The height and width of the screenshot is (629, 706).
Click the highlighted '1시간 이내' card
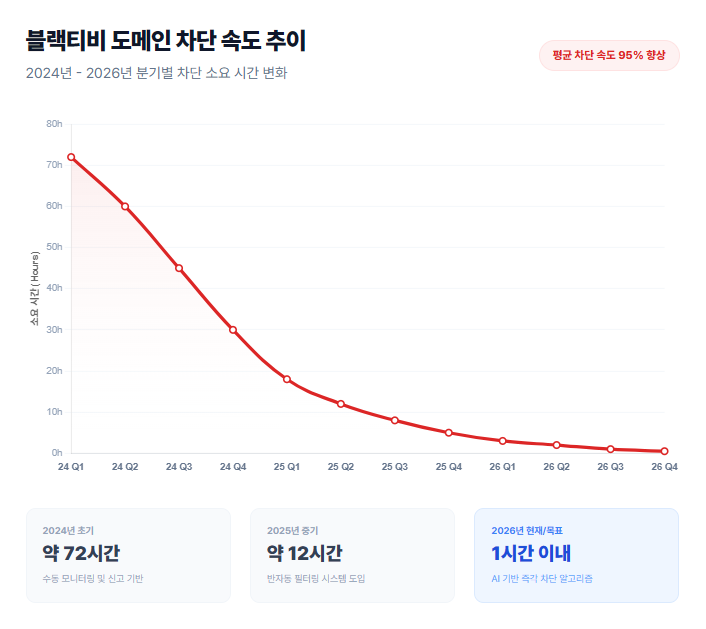[576, 555]
